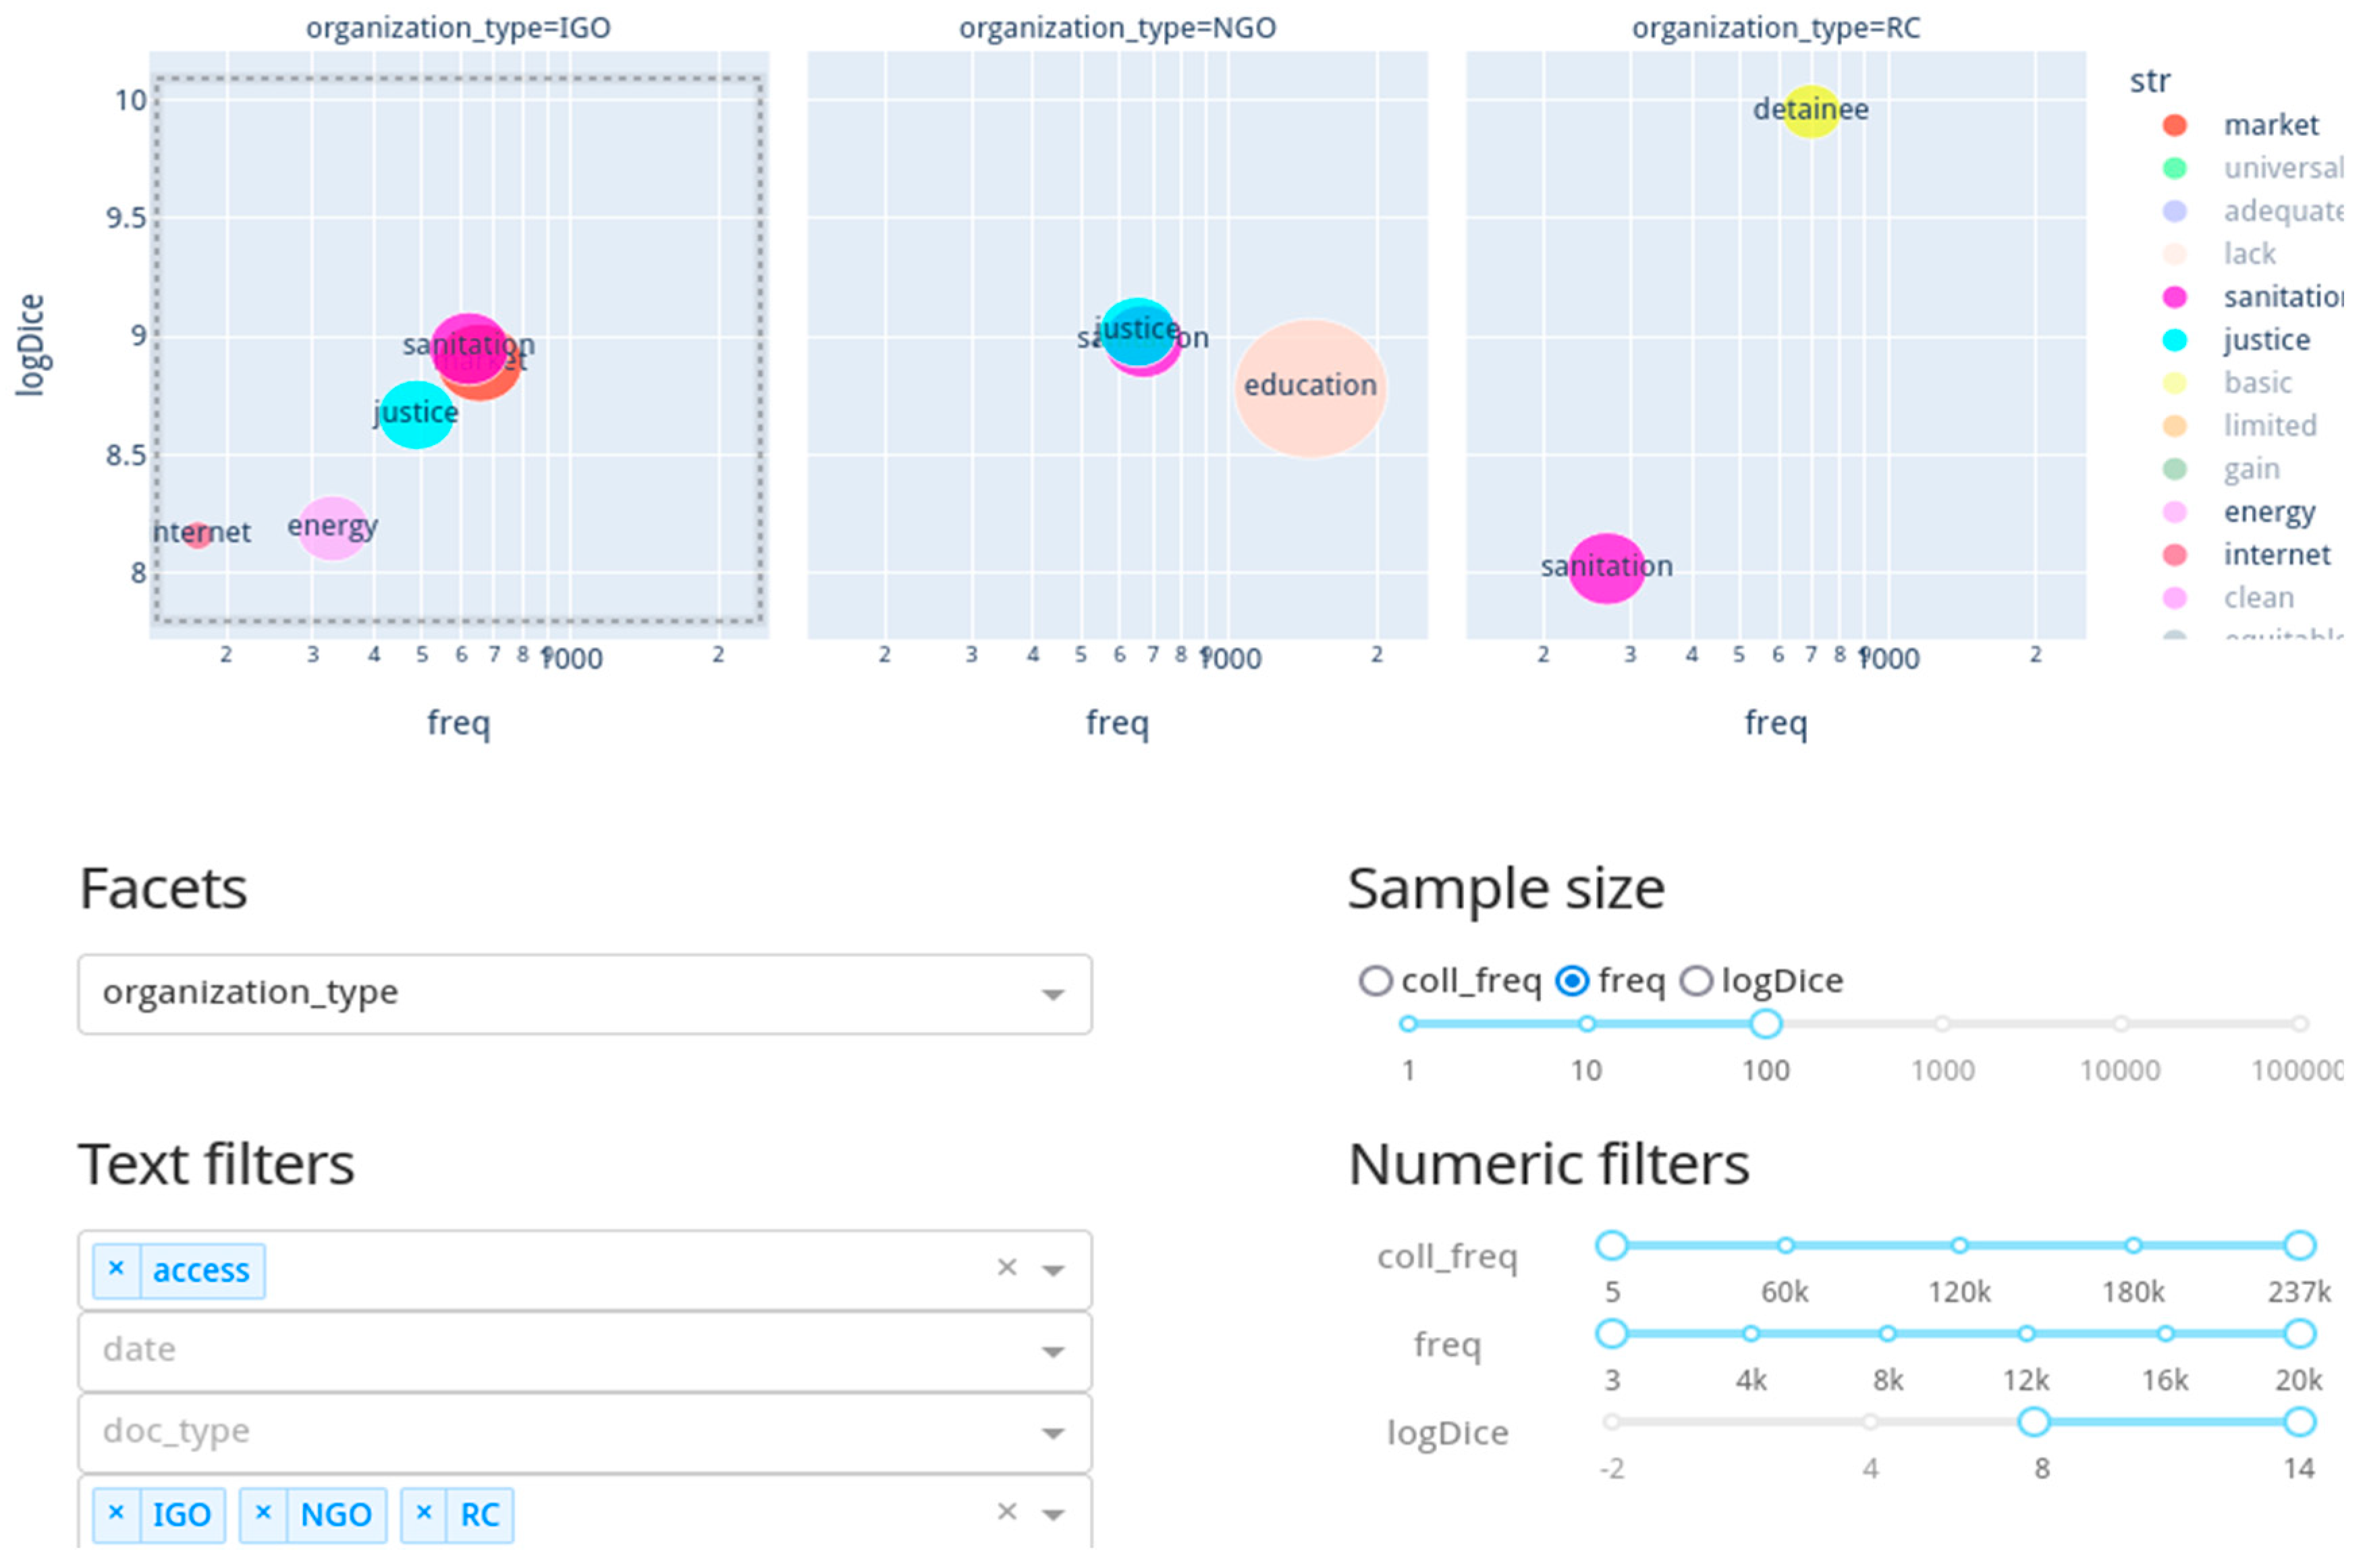Remove the access filter tag

[x=116, y=1270]
